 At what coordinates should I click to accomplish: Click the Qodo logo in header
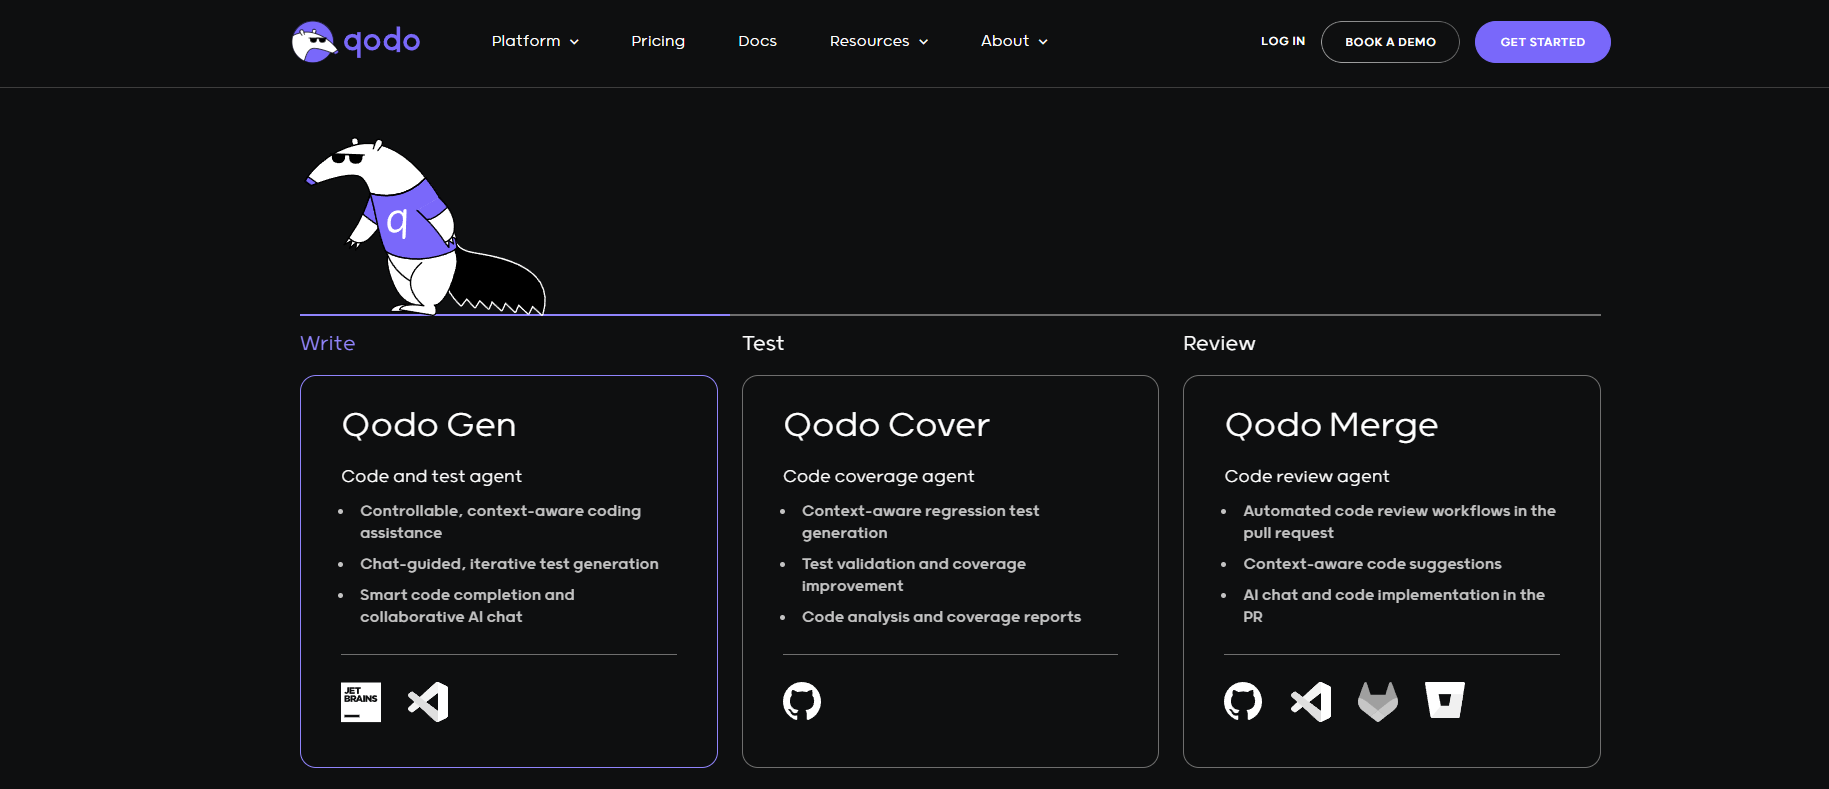point(355,42)
